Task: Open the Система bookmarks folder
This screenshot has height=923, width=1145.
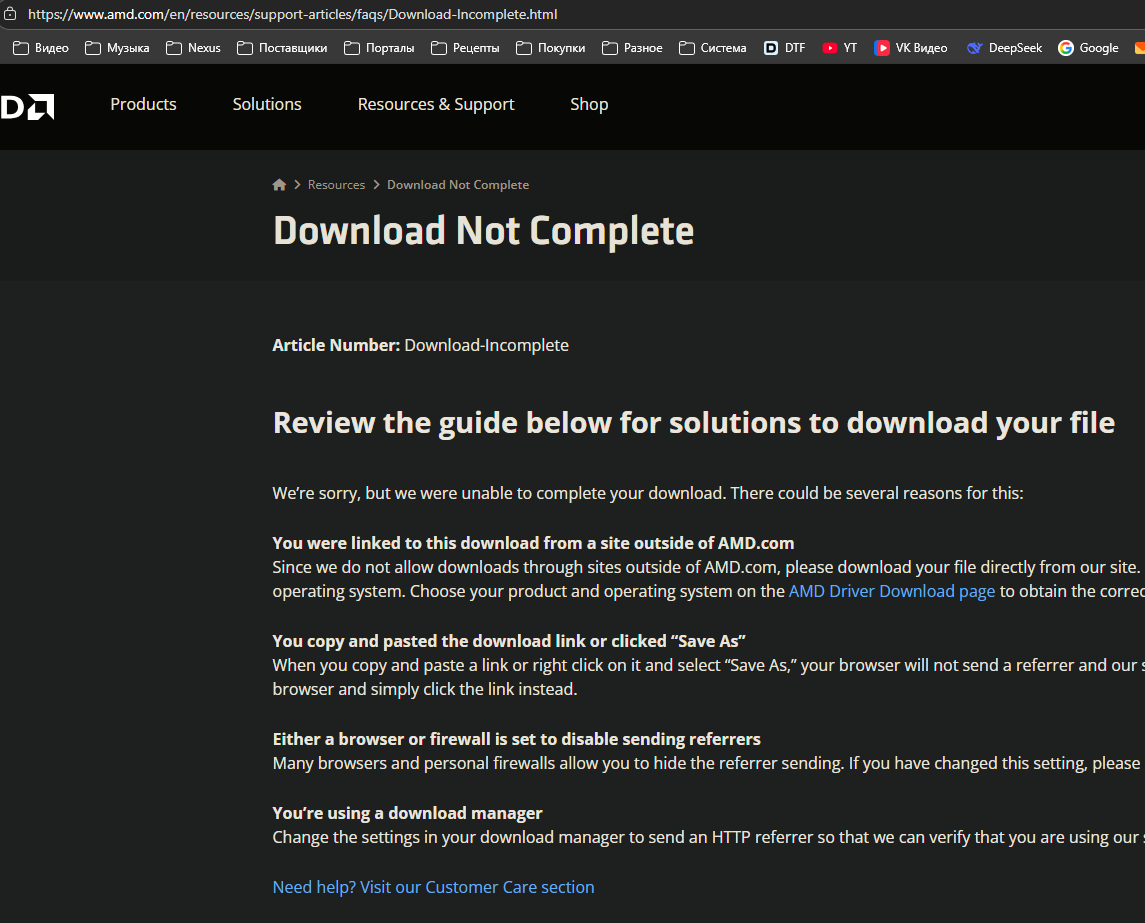Action: coord(713,48)
